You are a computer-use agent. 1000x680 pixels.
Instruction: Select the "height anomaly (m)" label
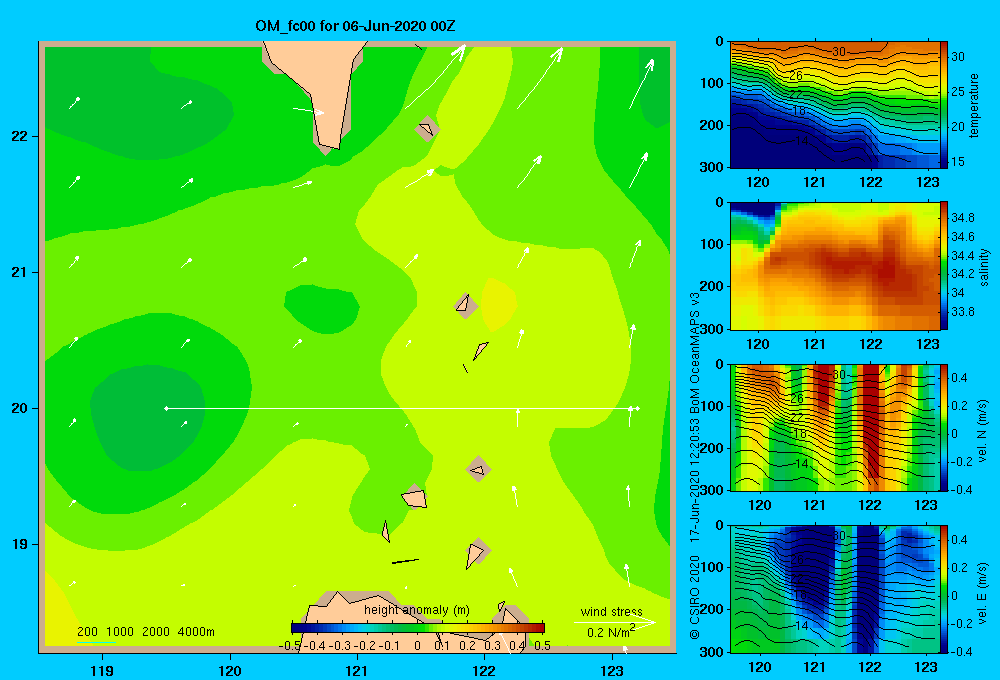(x=416, y=610)
